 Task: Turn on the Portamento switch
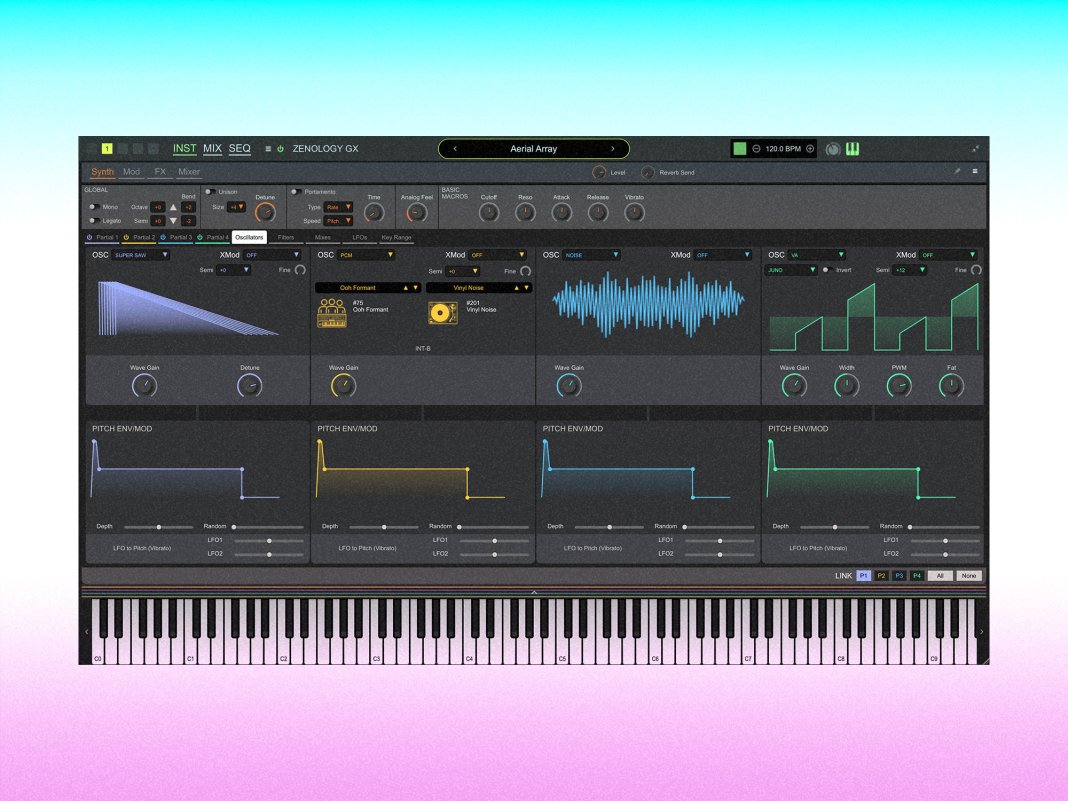point(296,191)
